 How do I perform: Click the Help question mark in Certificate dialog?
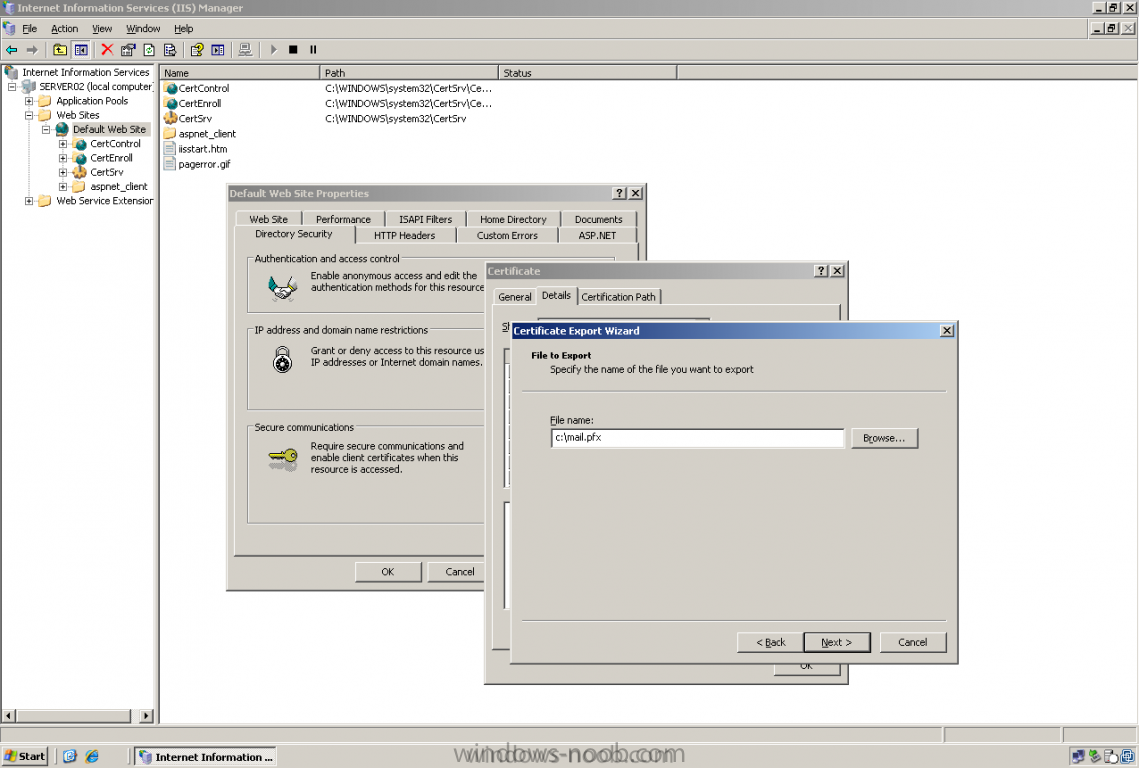821,271
